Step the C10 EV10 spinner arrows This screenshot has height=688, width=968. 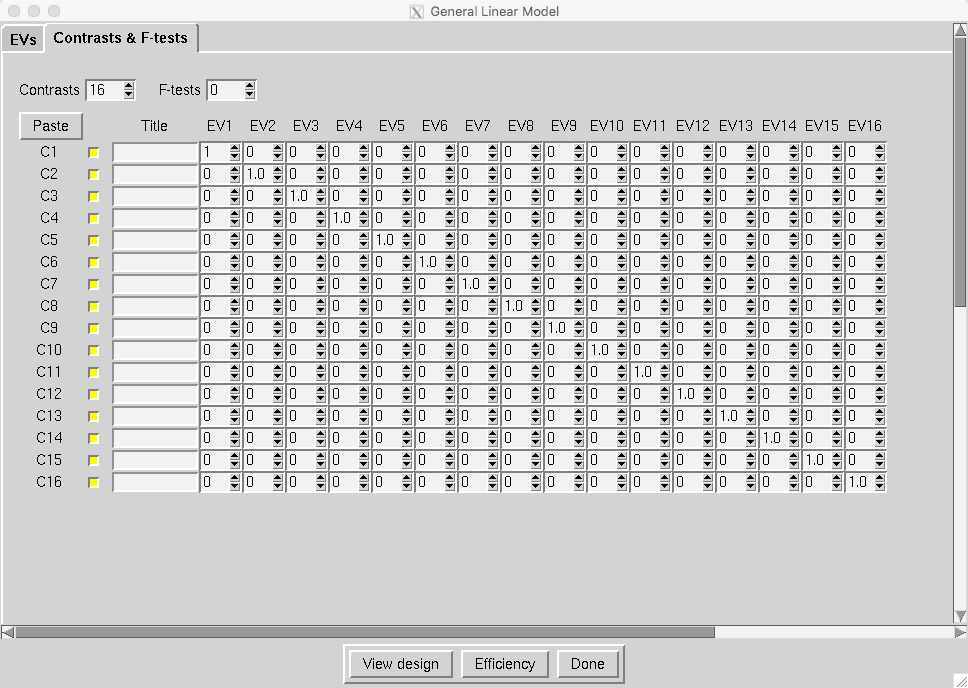pos(622,350)
